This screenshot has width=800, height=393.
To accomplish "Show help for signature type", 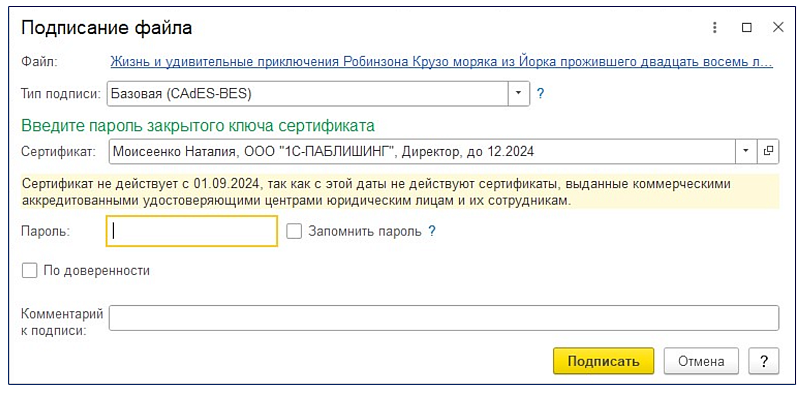I will pyautogui.click(x=541, y=93).
